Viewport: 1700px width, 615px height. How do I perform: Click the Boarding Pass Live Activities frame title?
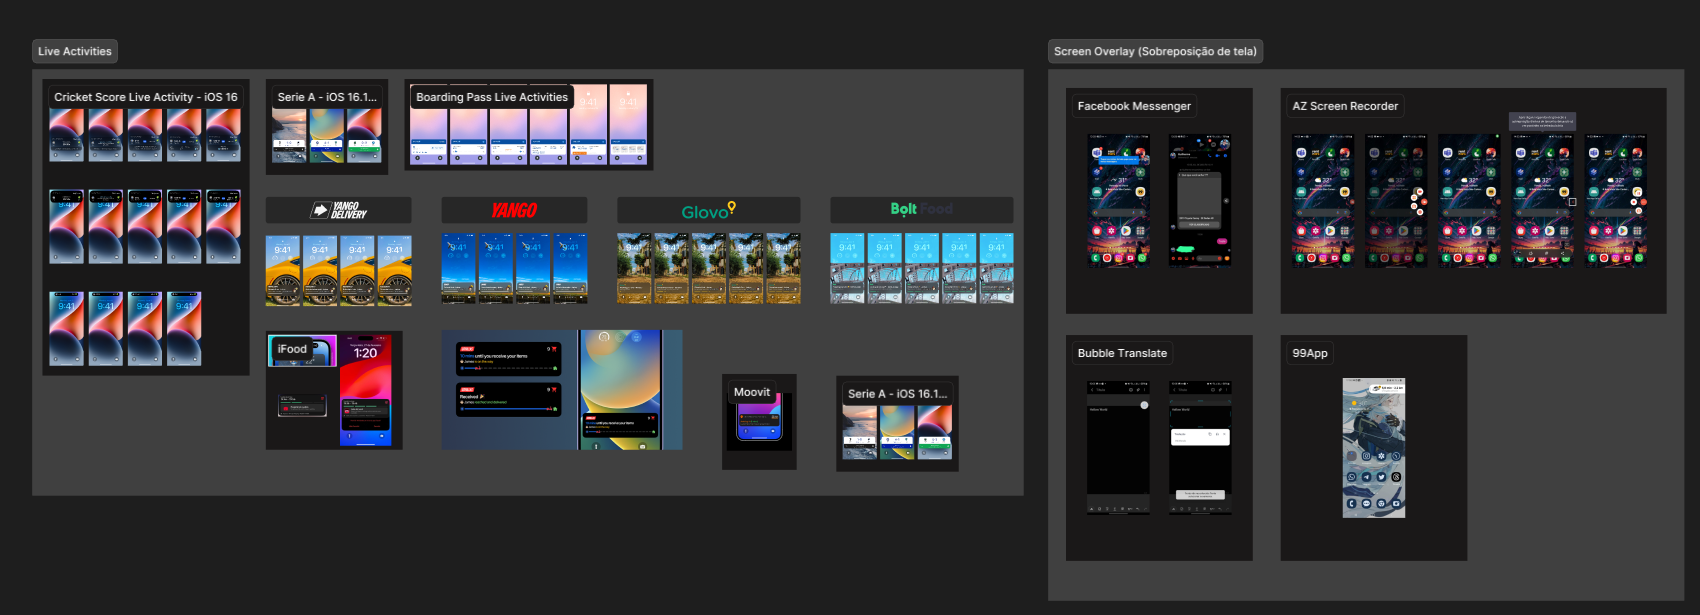[x=492, y=97]
